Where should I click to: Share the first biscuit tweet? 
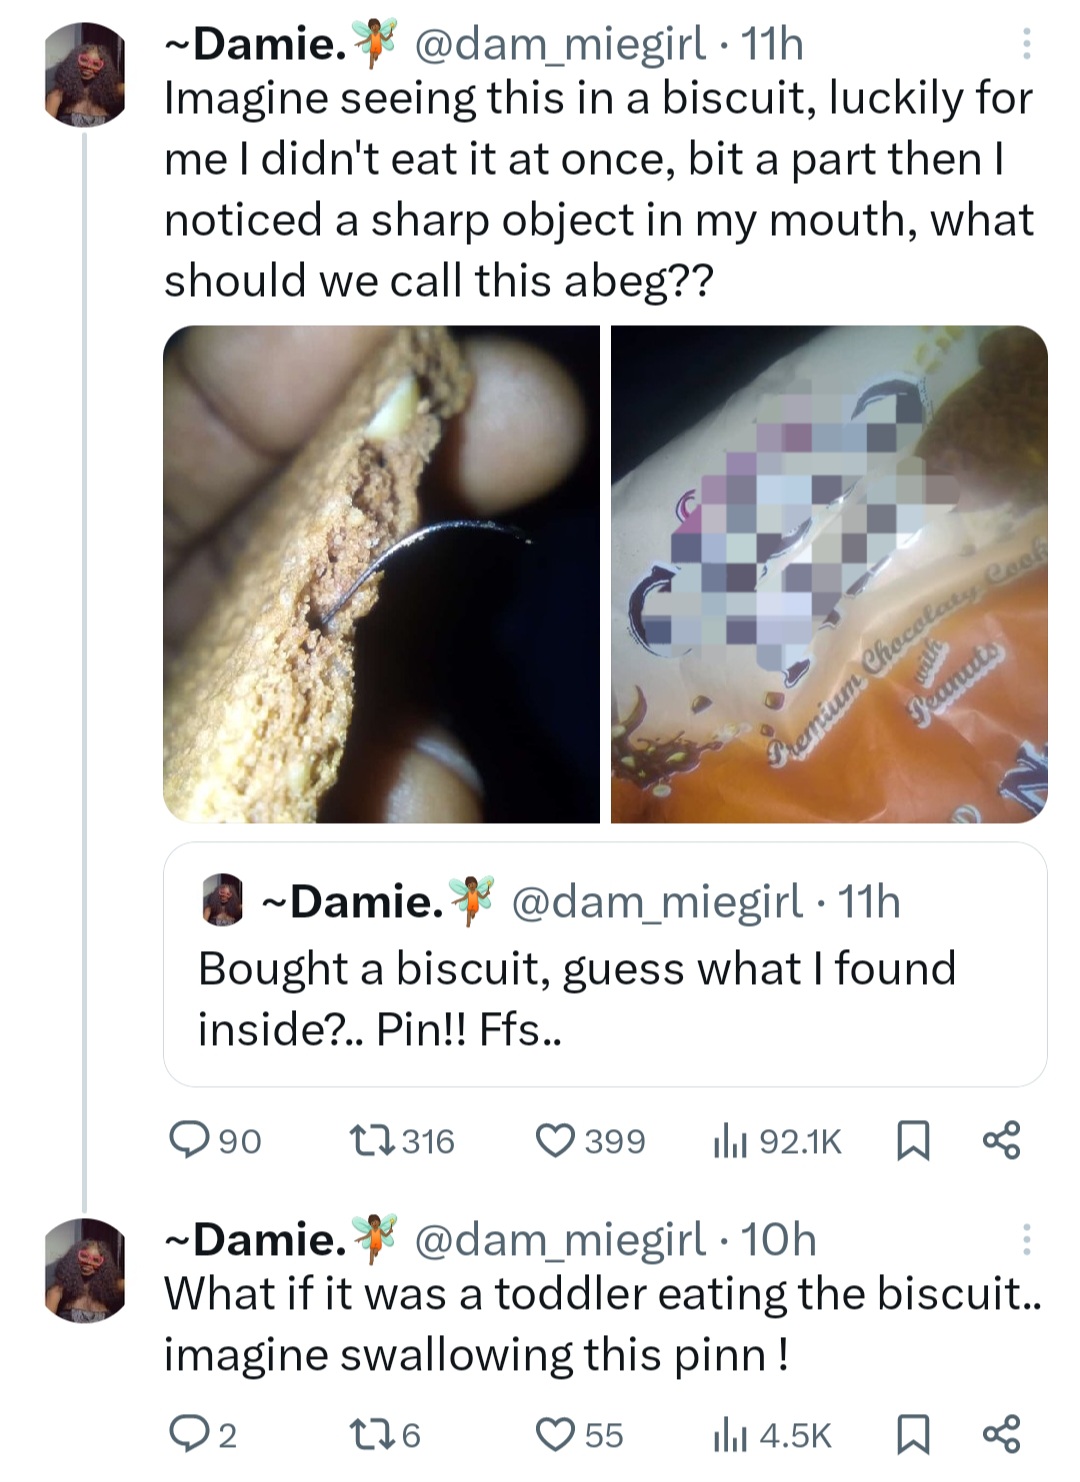[1001, 1140]
